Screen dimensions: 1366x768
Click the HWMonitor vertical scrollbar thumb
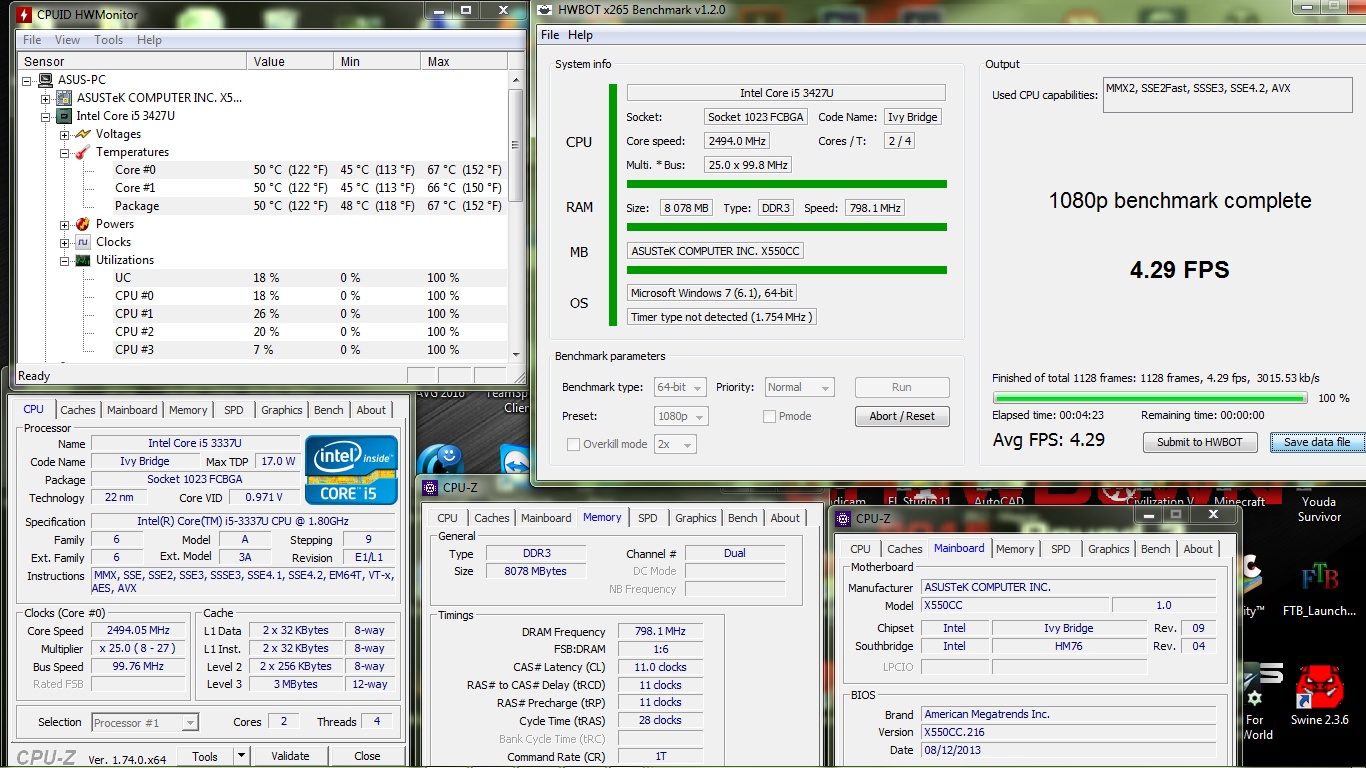click(516, 145)
